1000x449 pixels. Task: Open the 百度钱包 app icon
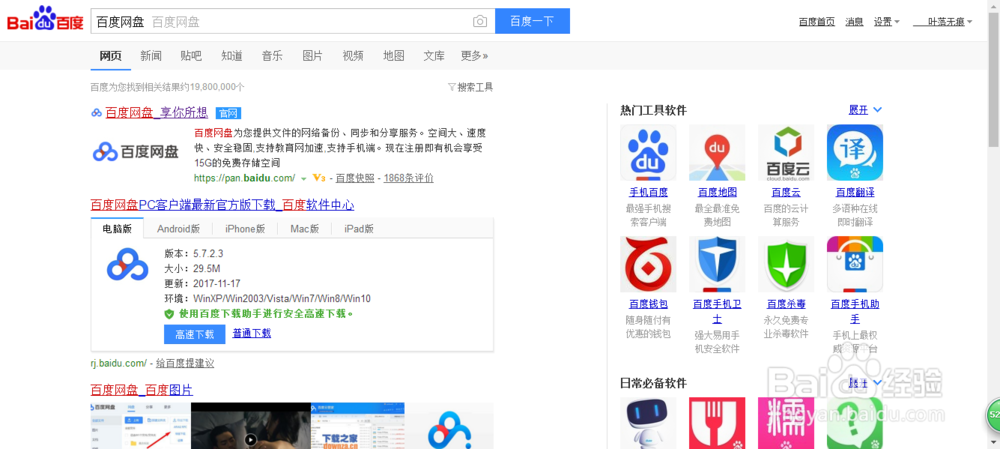(648, 264)
